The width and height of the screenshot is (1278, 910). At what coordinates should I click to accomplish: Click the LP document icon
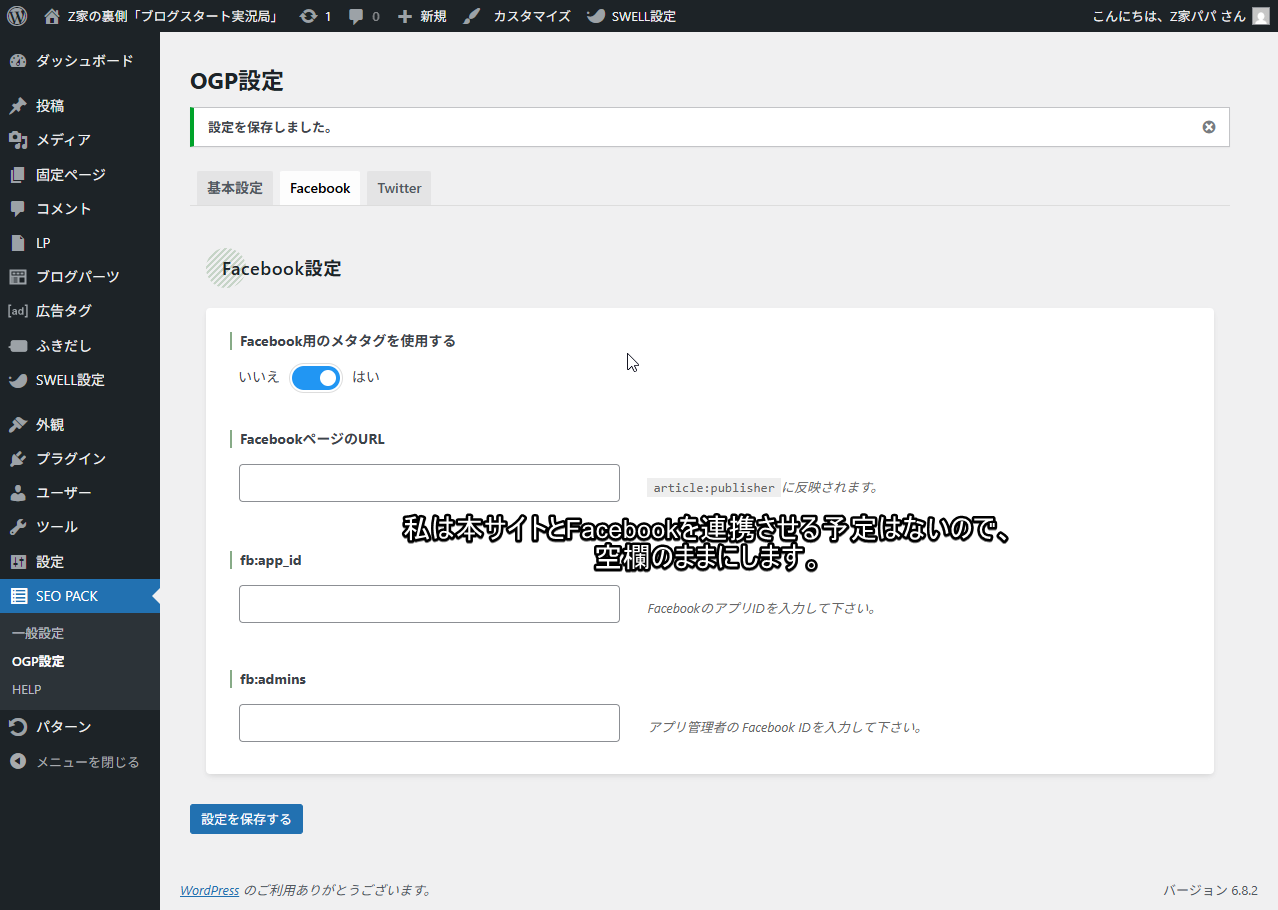[17, 243]
